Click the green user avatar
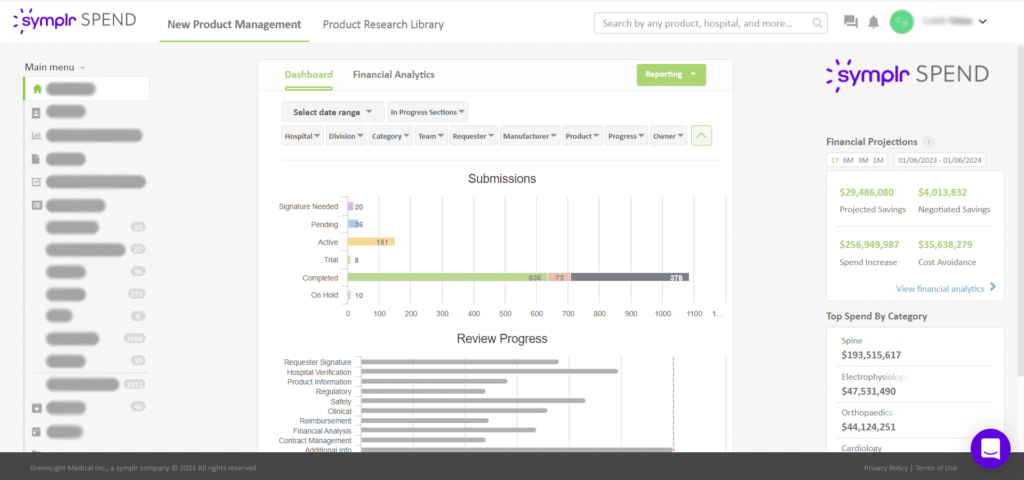This screenshot has width=1024, height=480. [x=901, y=22]
